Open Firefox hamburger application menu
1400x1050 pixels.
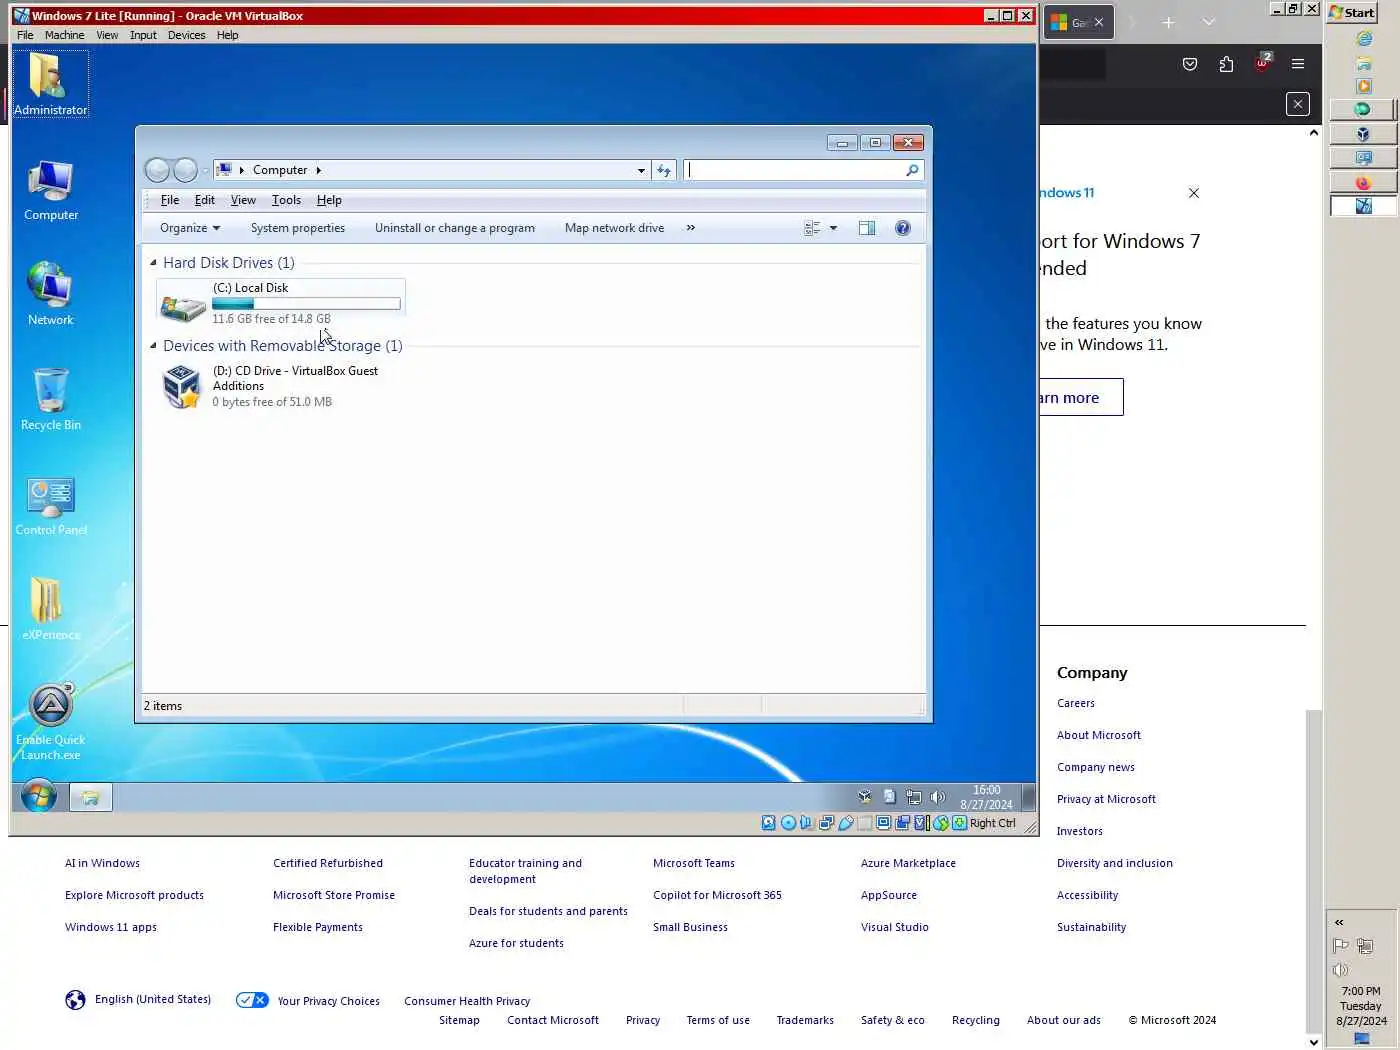point(1298,64)
